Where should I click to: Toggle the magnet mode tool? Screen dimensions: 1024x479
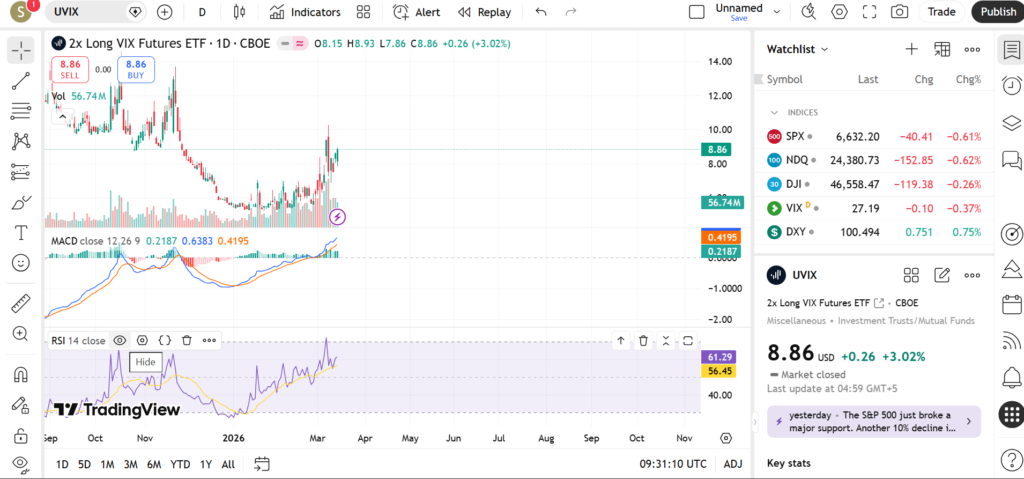(x=20, y=375)
